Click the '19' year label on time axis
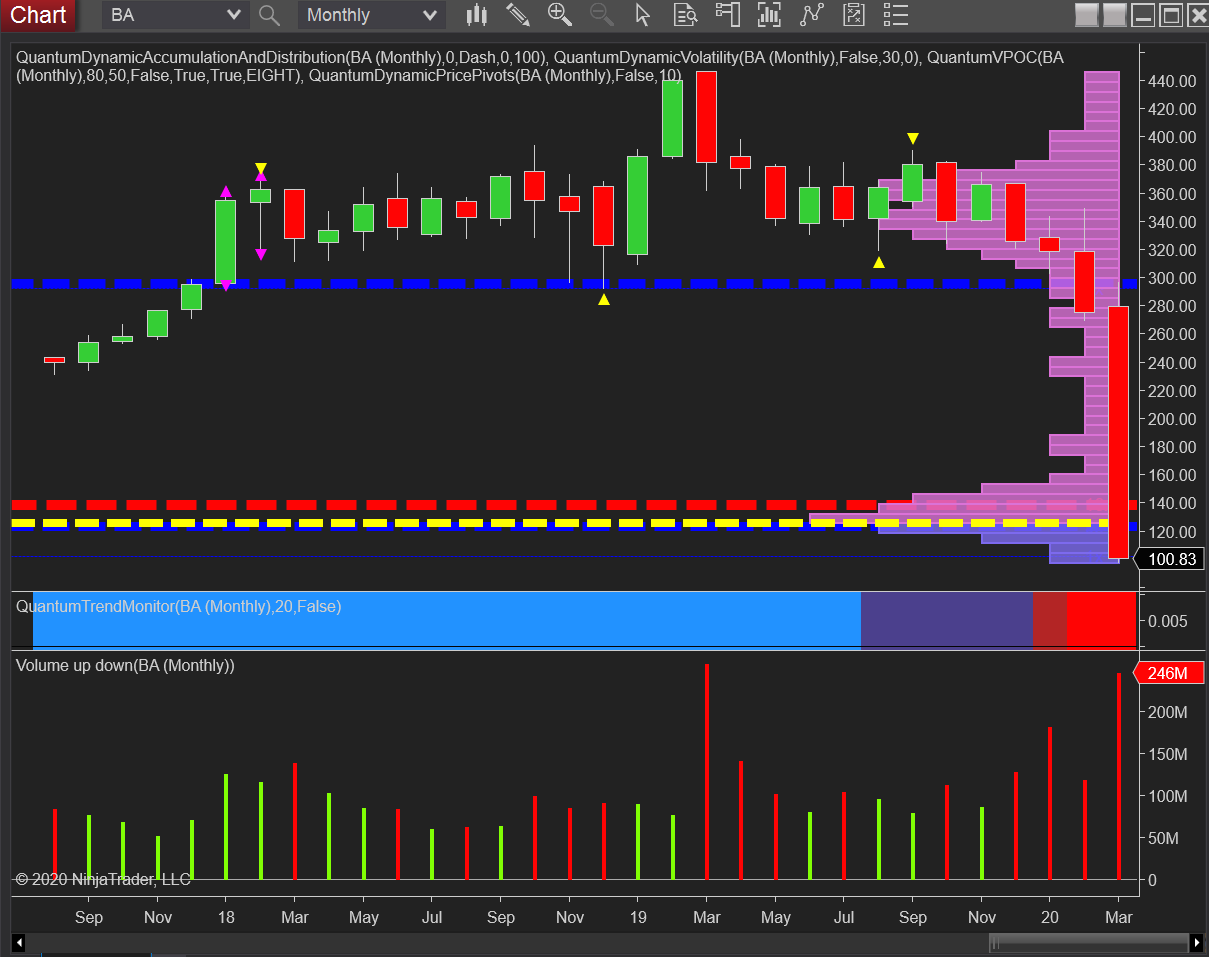1209x957 pixels. coord(637,917)
